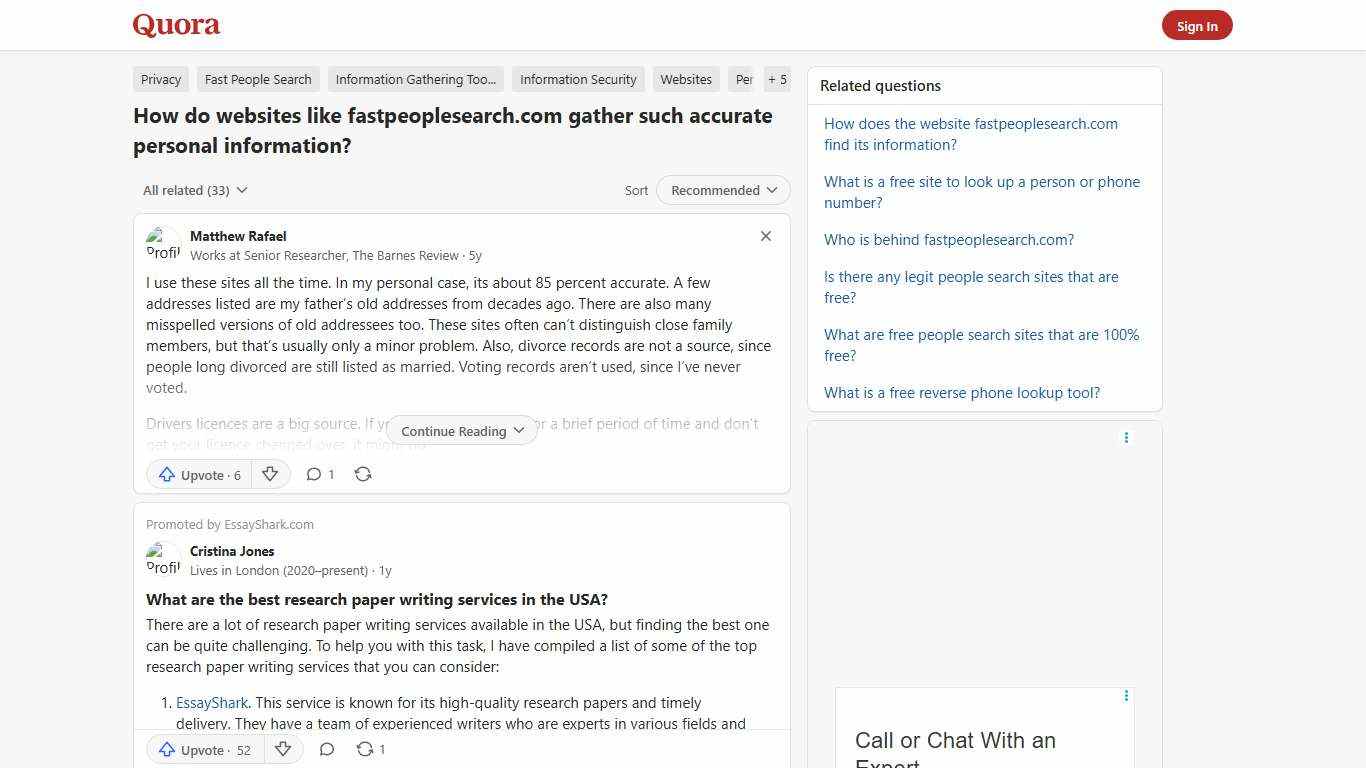Dismiss Matthew Rafael's answer with the X
Screen dimensions: 1366x768
coord(765,236)
